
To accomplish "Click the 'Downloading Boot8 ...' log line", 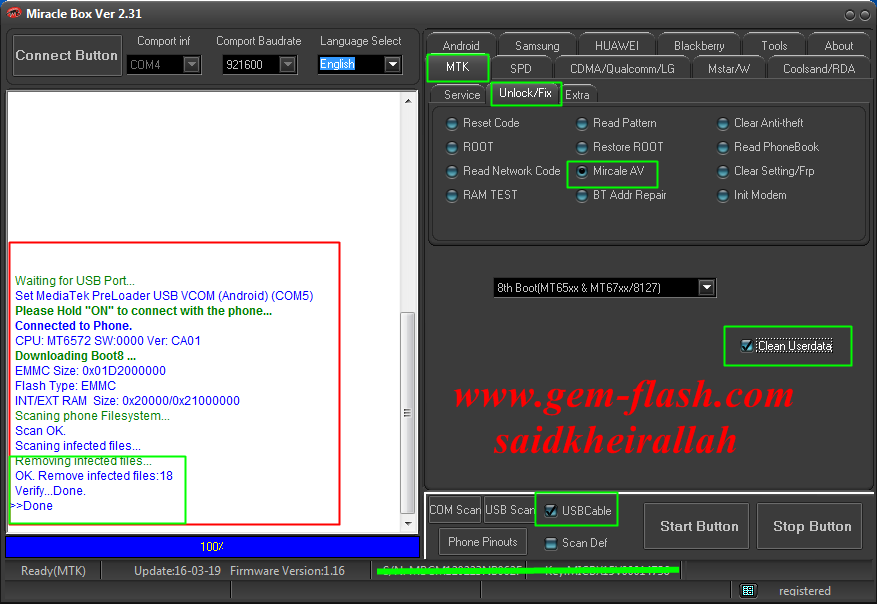I will (75, 356).
